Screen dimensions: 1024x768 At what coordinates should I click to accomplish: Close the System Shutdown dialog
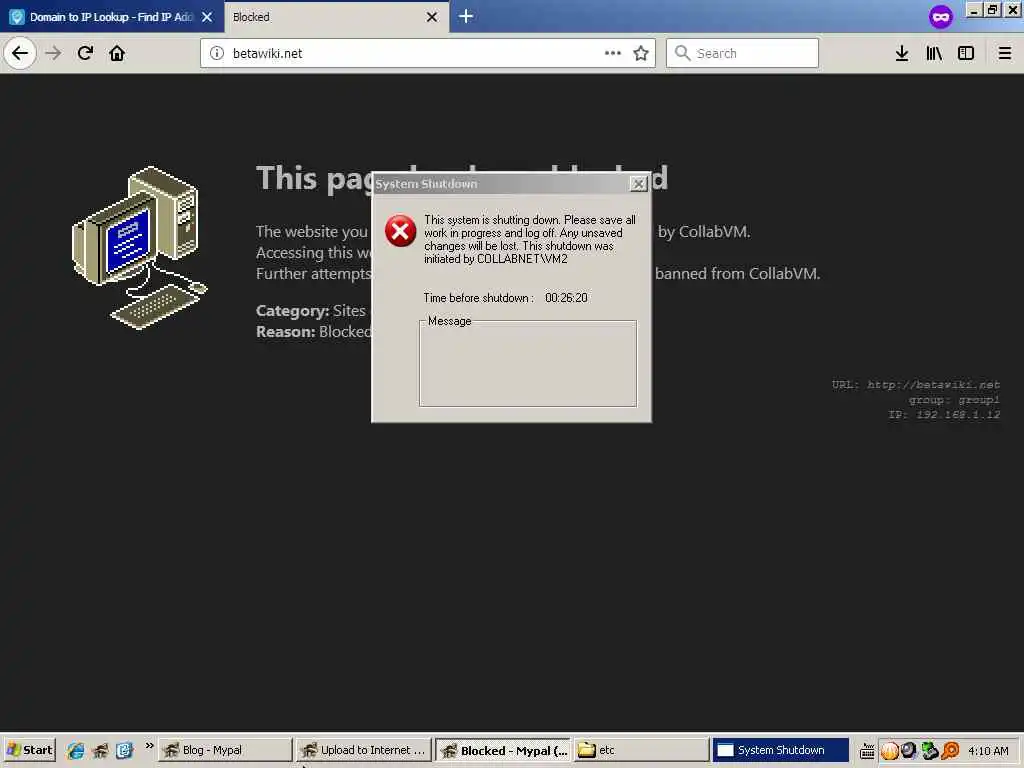[x=638, y=184]
